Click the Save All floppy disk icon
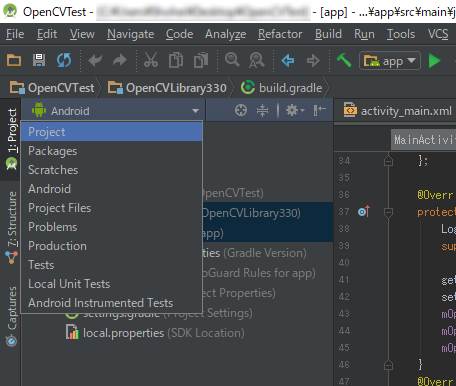Image resolution: width=456 pixels, height=386 pixels. coord(39,61)
